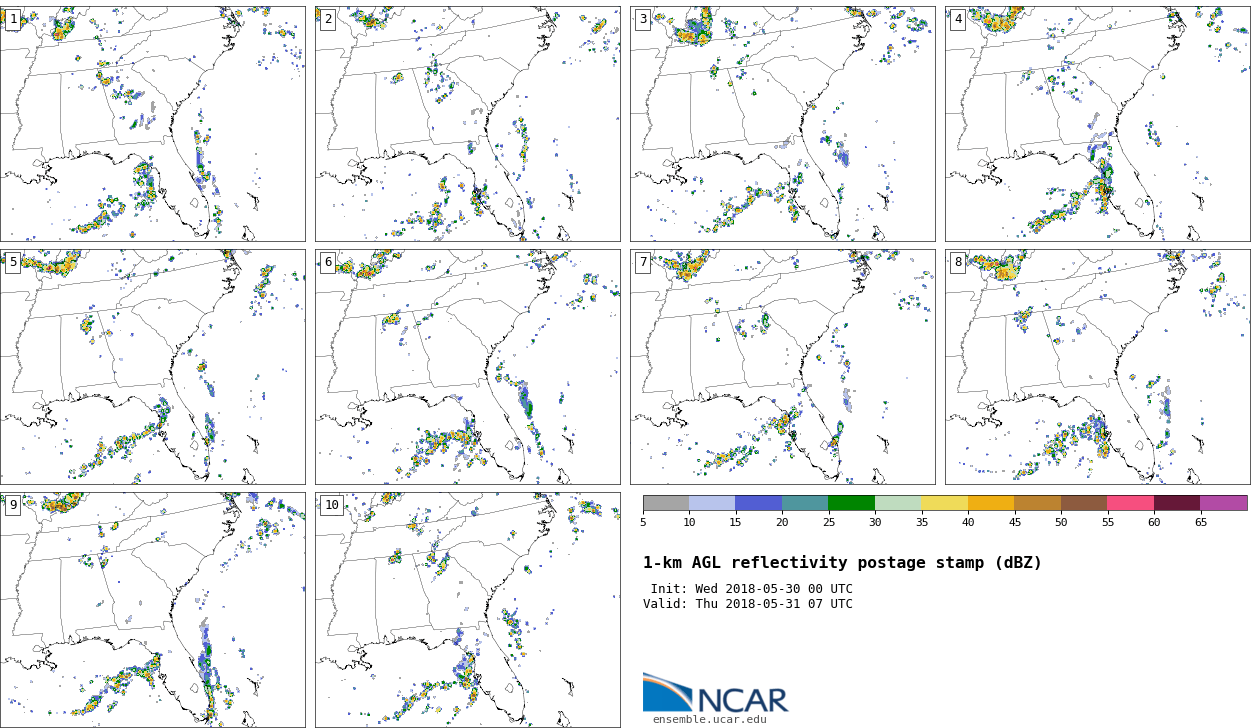1260x728 pixels.
Task: Click the NCAR logo
Action: coord(716,693)
